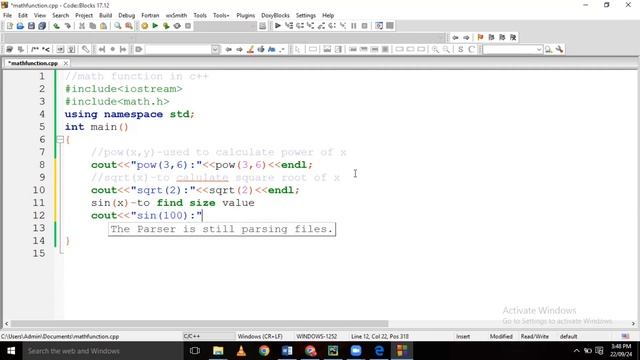Image resolution: width=640 pixels, height=360 pixels.
Task: Select the mathfunction.cpp editor tab
Action: pos(33,63)
